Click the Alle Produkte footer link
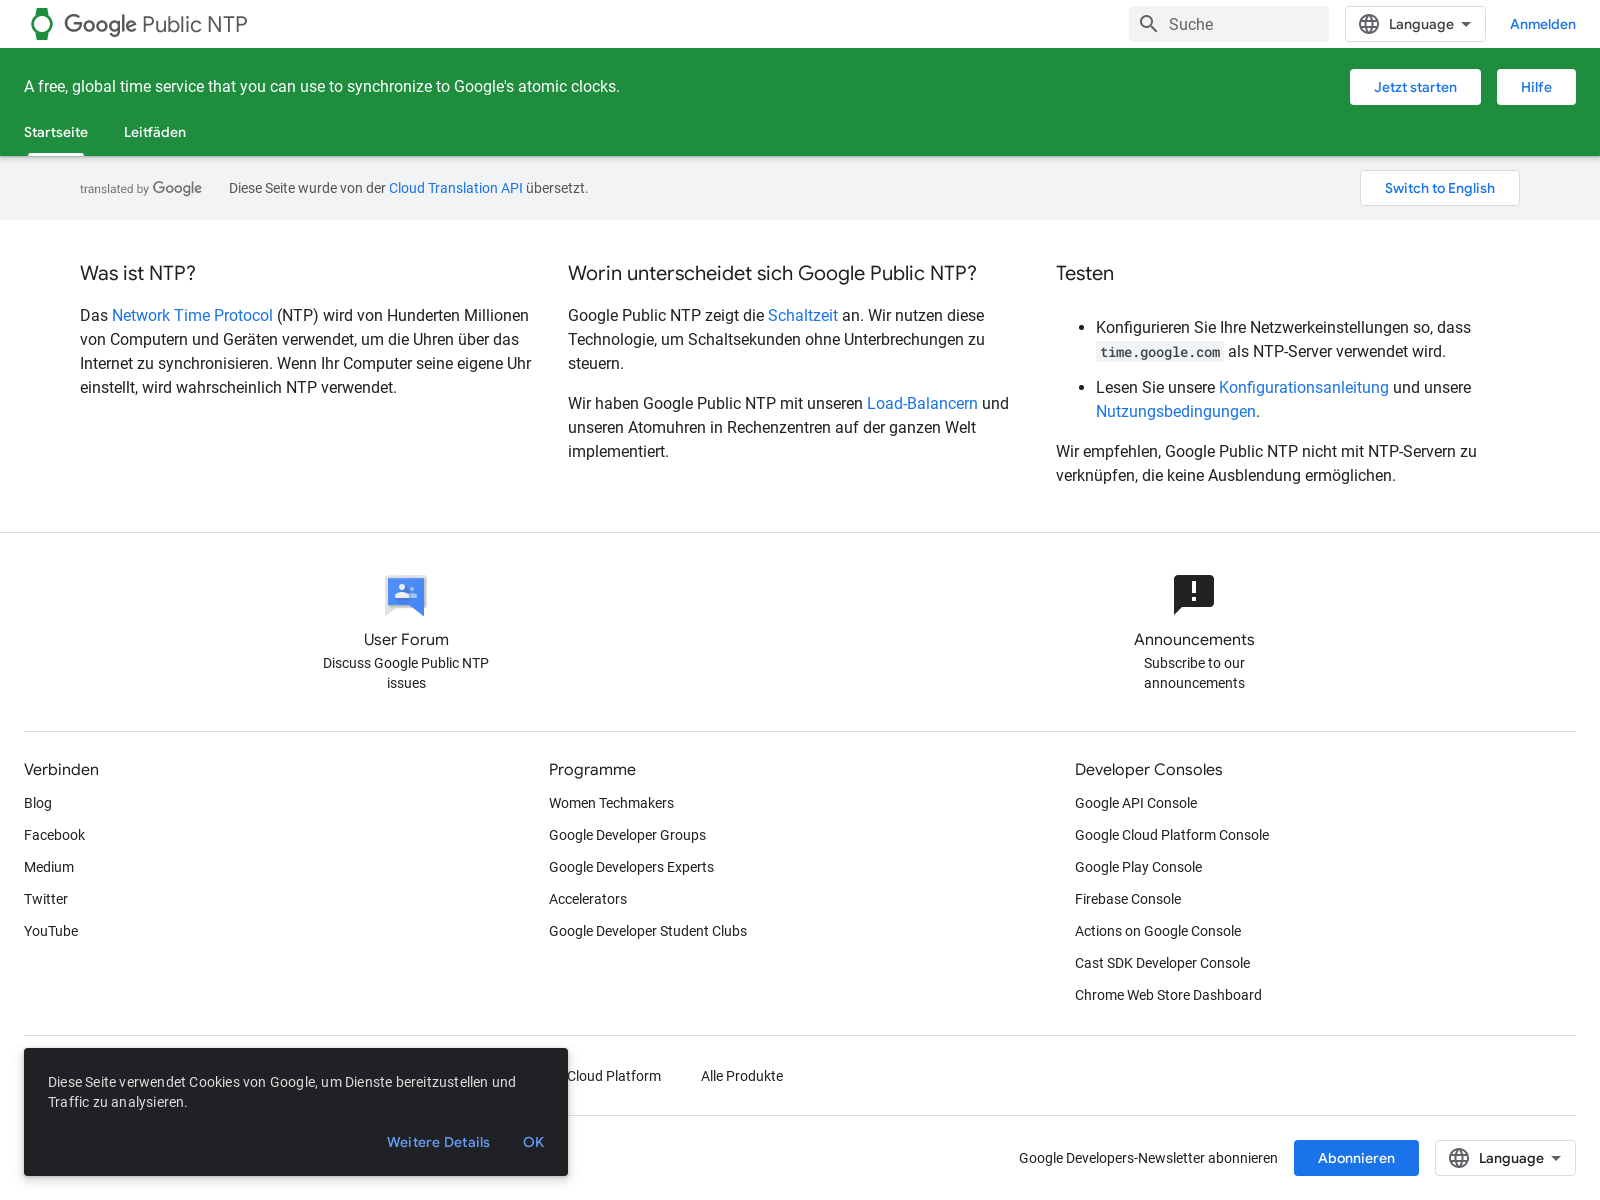The width and height of the screenshot is (1600, 1200). point(742,1076)
